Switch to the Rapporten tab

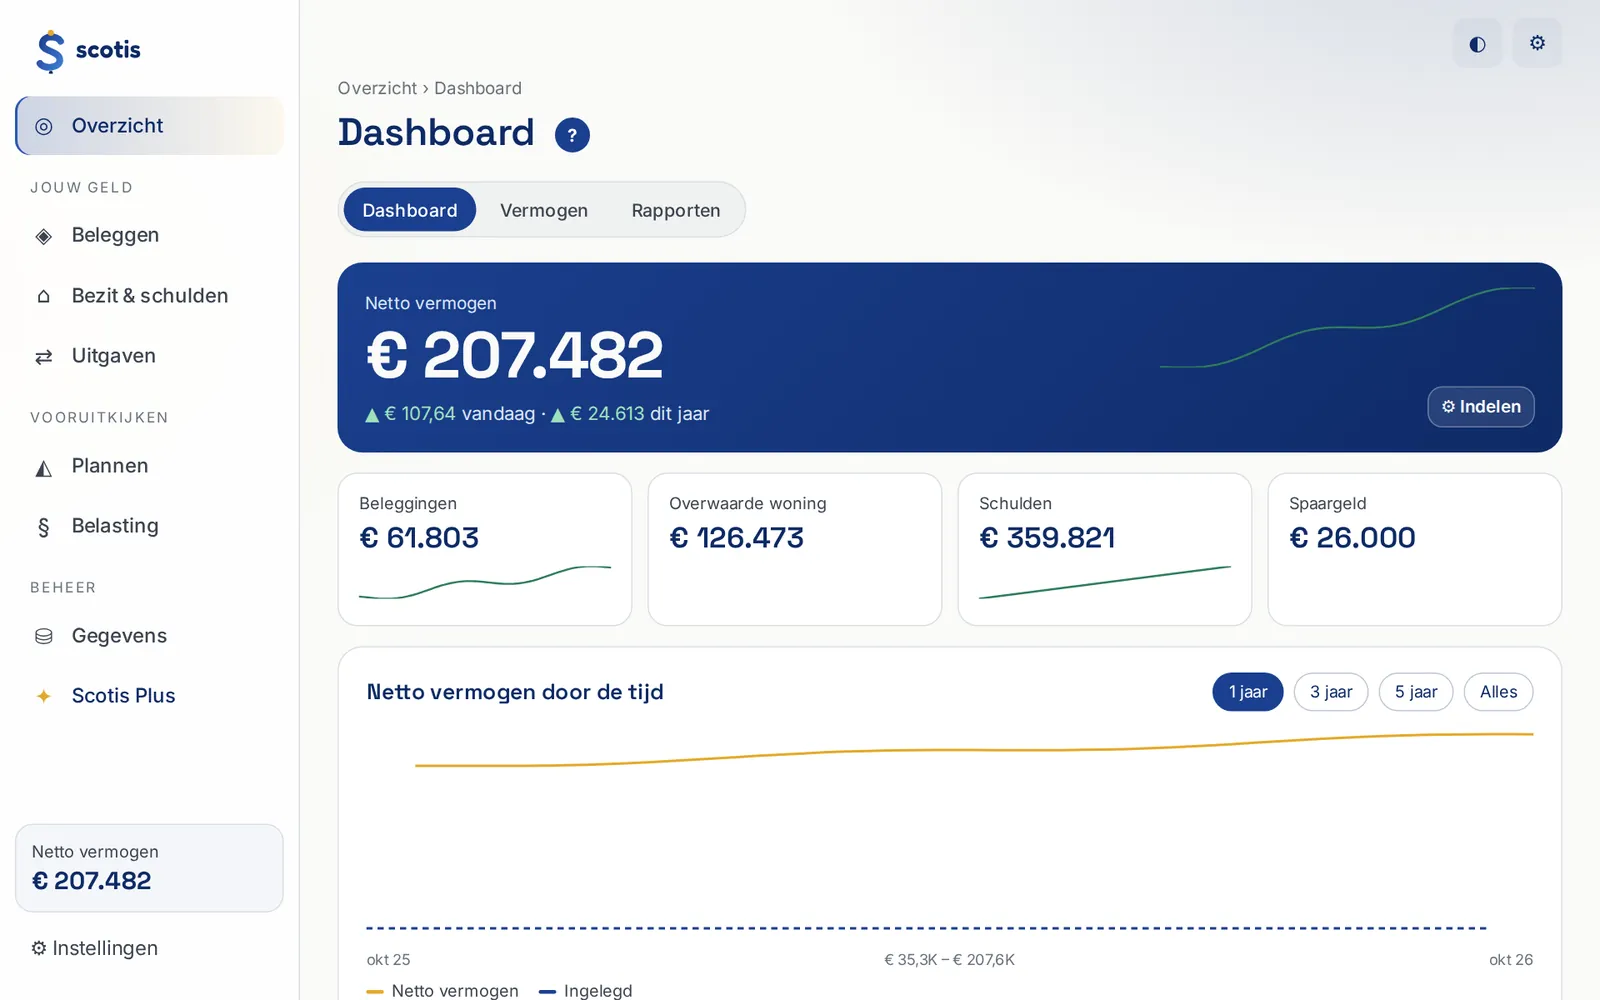pyautogui.click(x=676, y=210)
